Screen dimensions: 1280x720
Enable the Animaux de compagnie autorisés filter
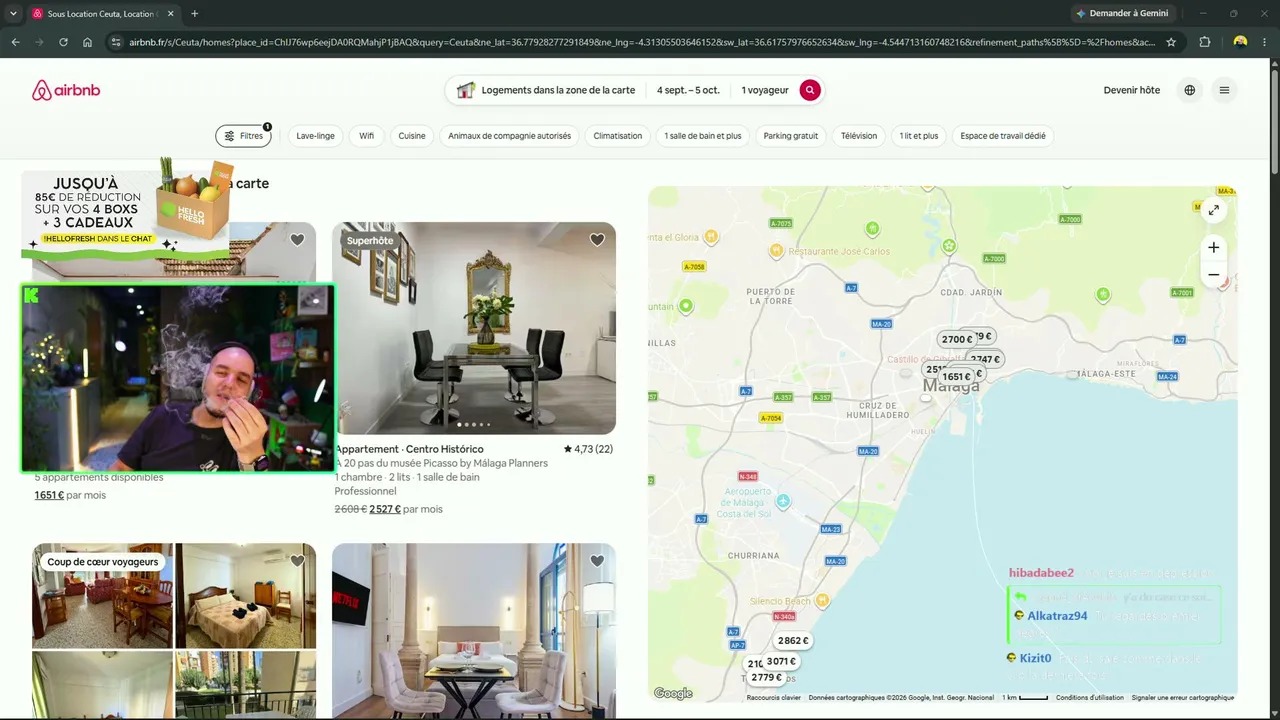tap(509, 136)
